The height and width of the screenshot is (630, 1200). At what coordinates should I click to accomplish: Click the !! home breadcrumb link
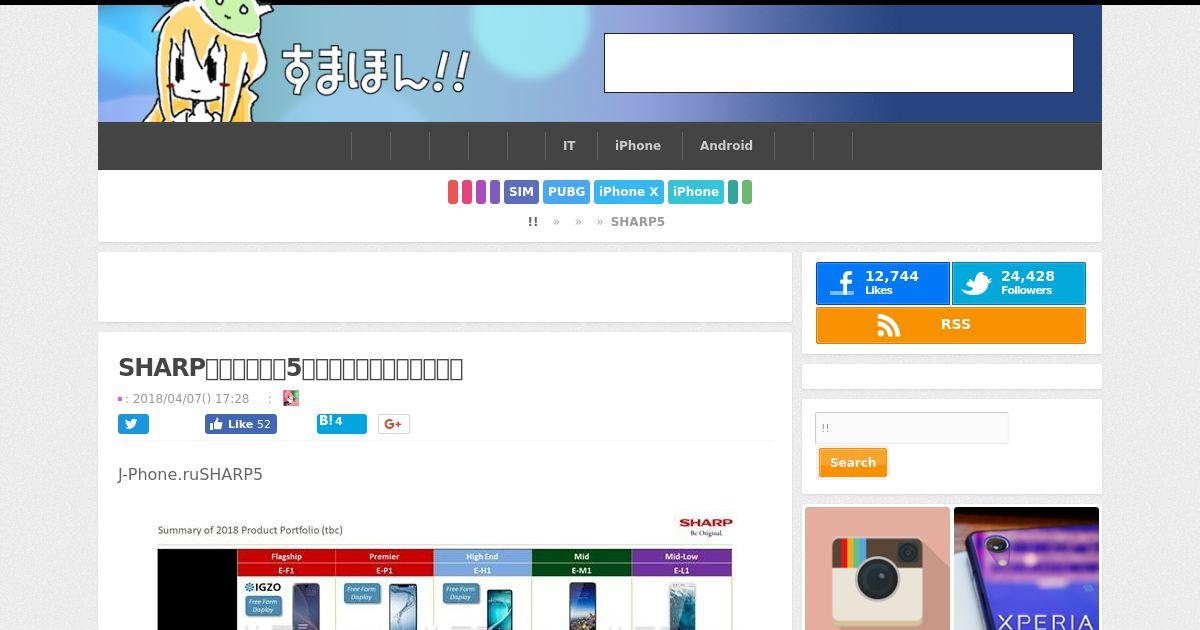(x=533, y=222)
